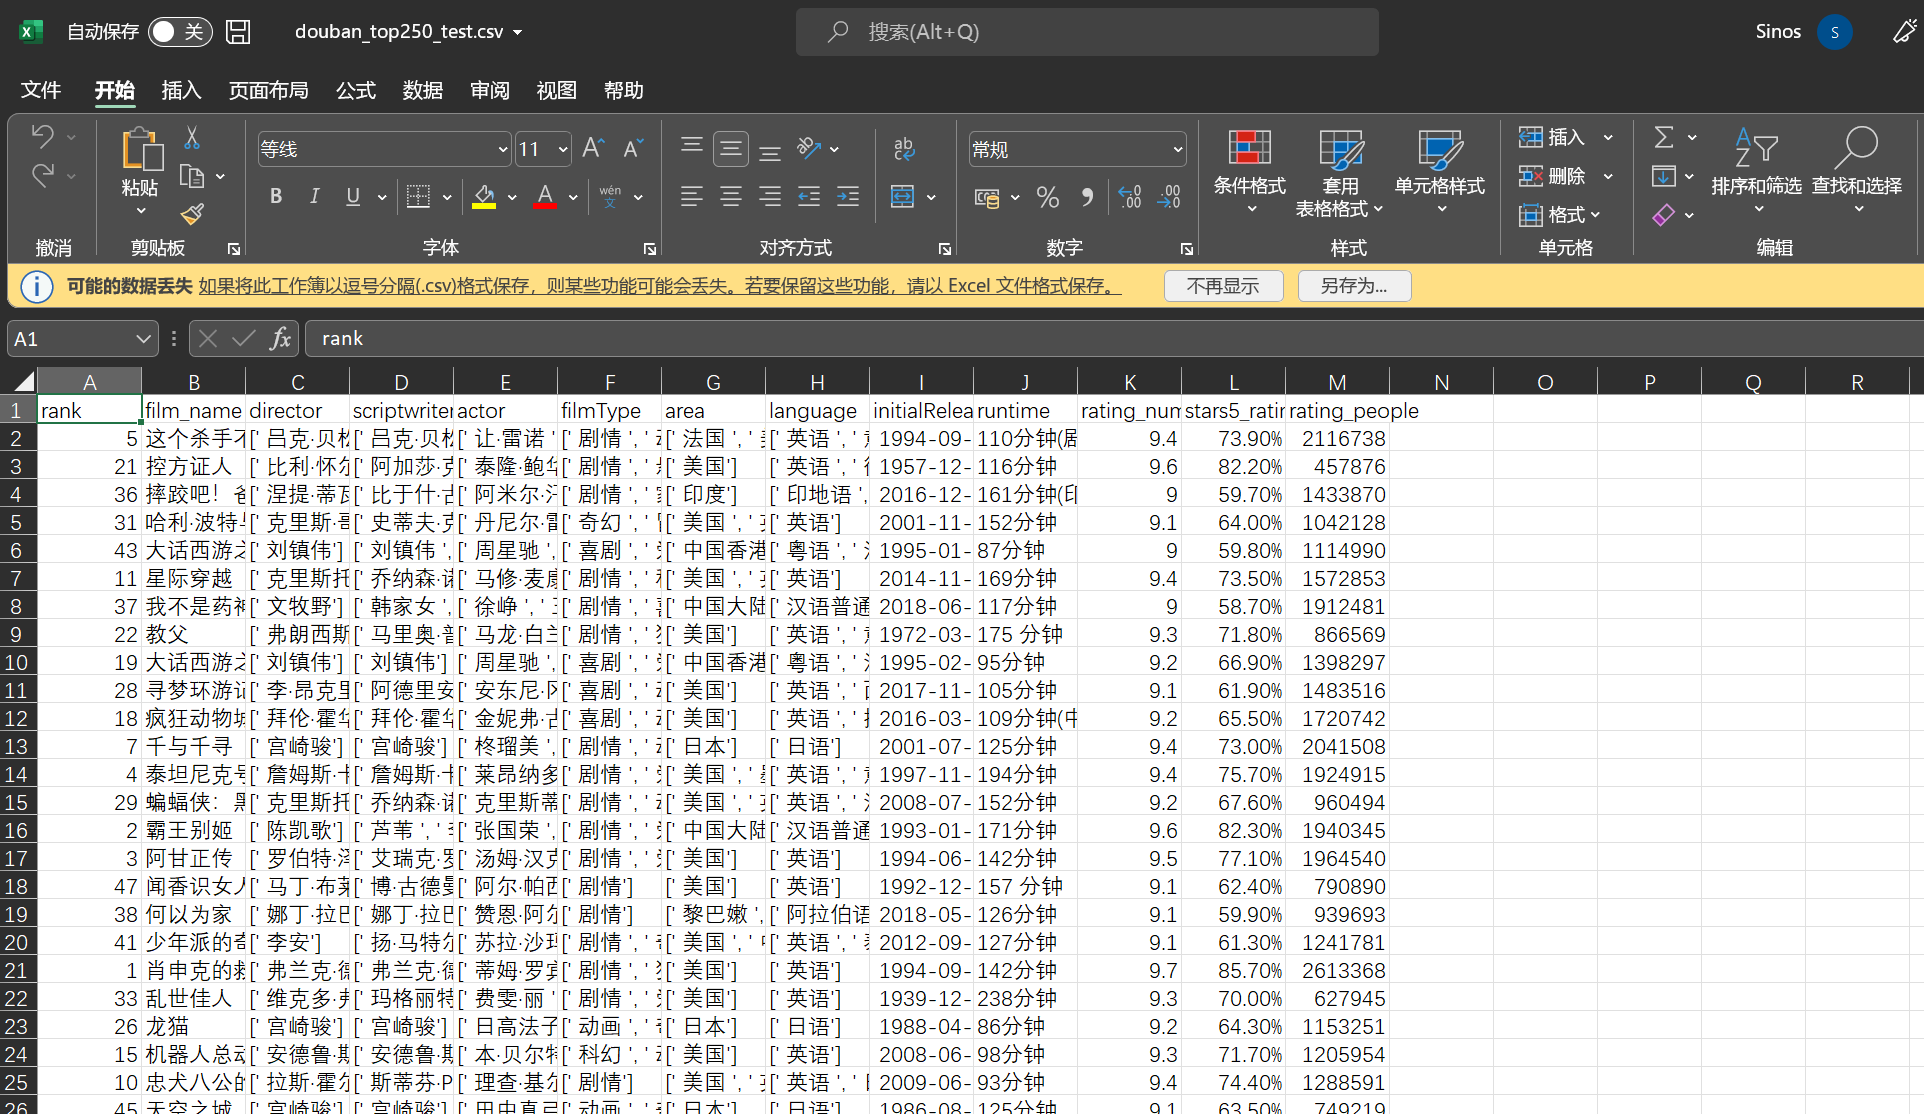Click the data loss warning link text
The width and height of the screenshot is (1924, 1114).
tap(660, 286)
